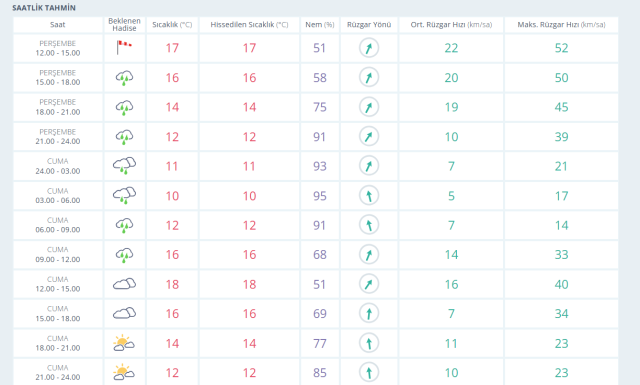Click average wind speed value 5
640x385 pixels.
[451, 196]
